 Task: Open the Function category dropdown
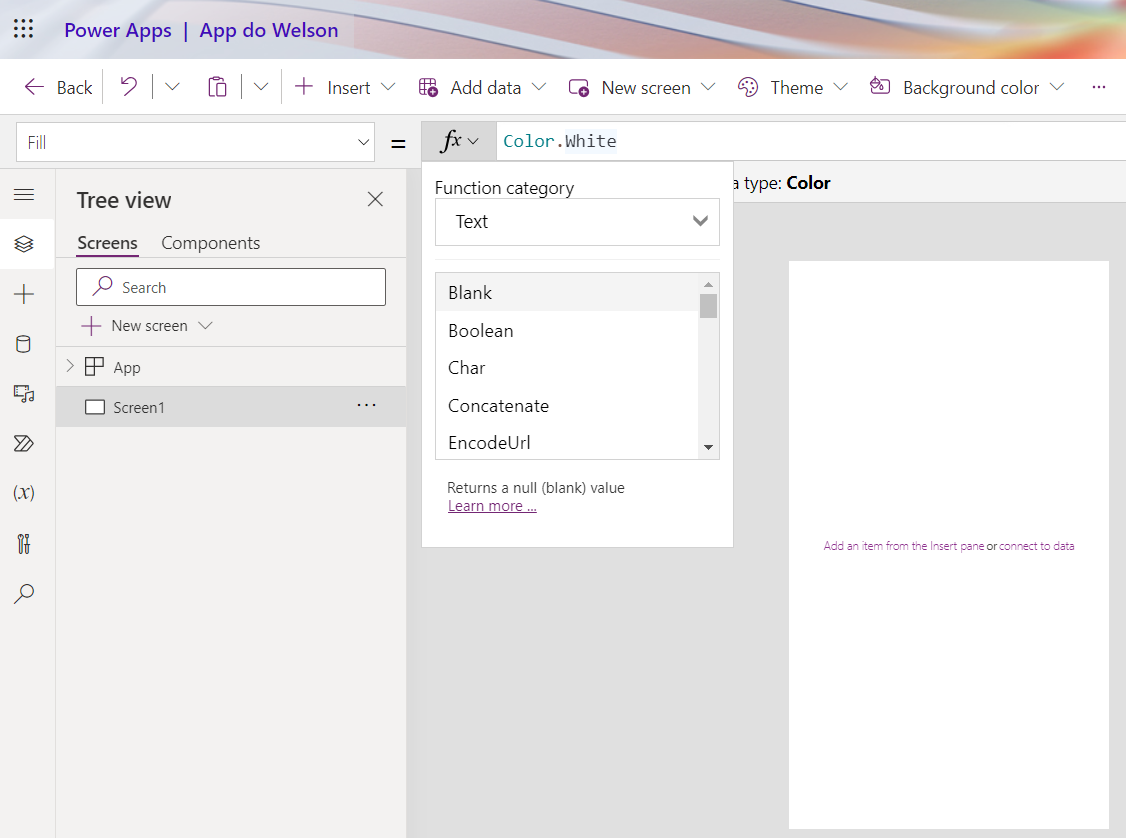click(577, 222)
